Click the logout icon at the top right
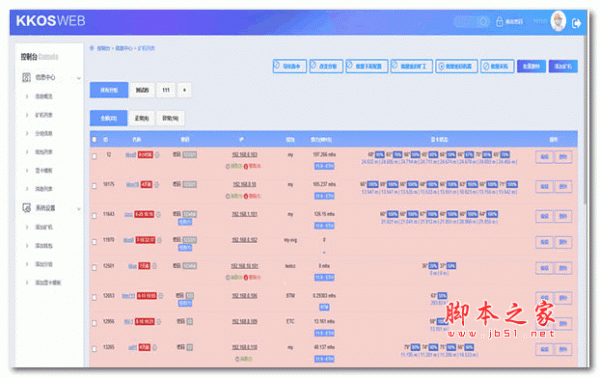The width and height of the screenshot is (600, 378). pyautogui.click(x=576, y=23)
